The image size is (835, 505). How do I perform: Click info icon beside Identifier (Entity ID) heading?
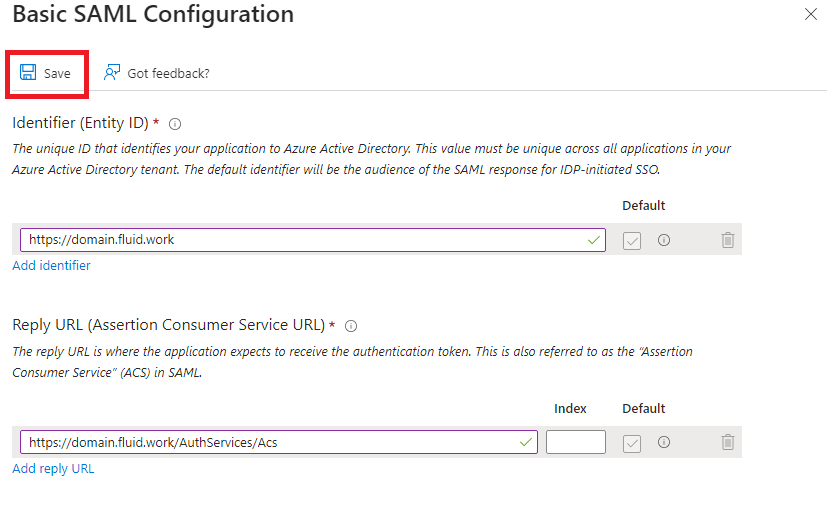tap(175, 124)
